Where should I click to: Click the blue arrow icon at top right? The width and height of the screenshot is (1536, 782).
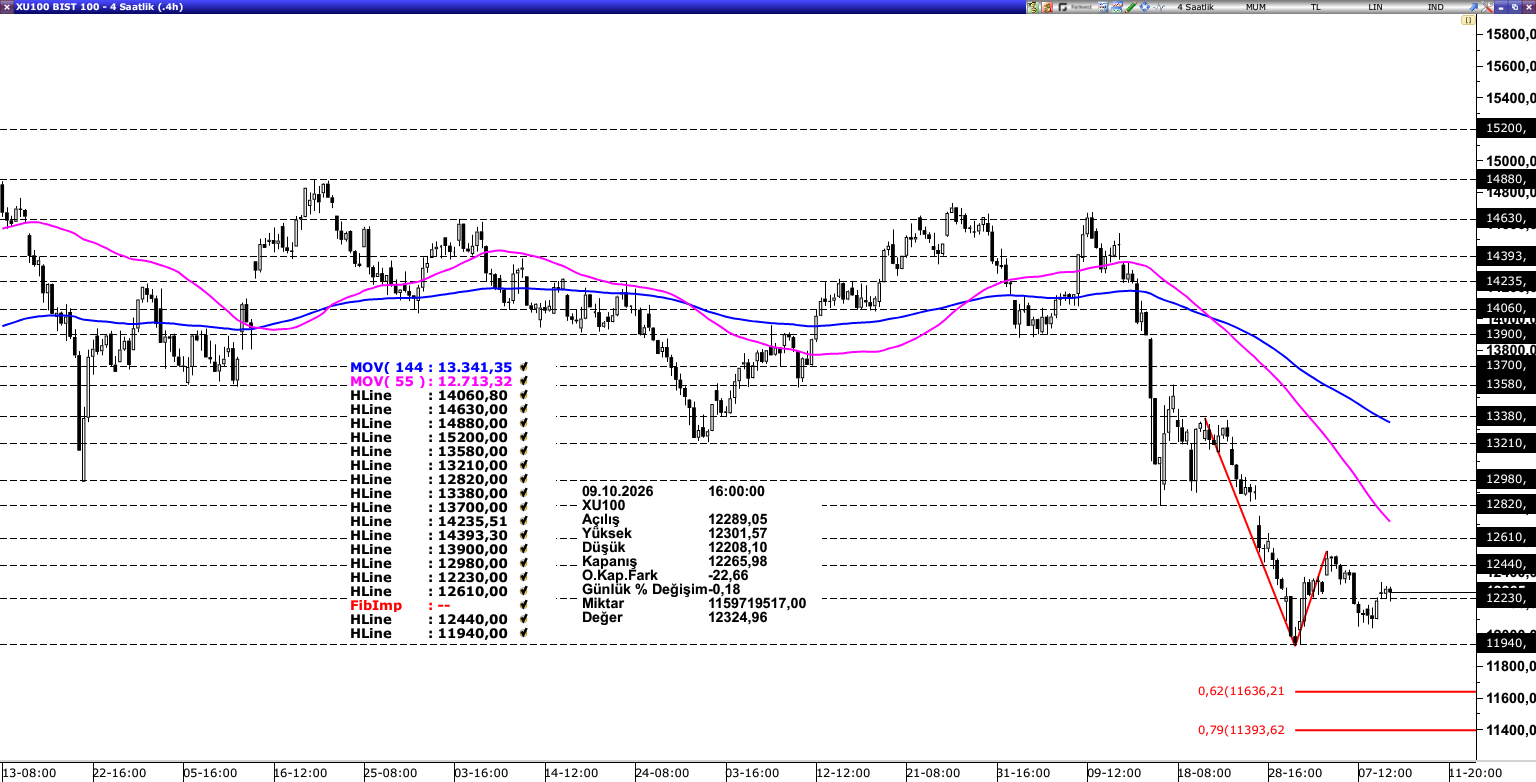click(x=1473, y=7)
